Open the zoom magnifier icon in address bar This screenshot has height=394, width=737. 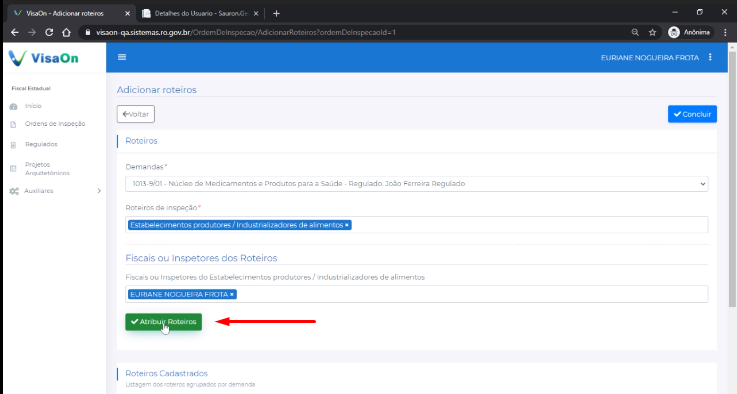[635, 32]
